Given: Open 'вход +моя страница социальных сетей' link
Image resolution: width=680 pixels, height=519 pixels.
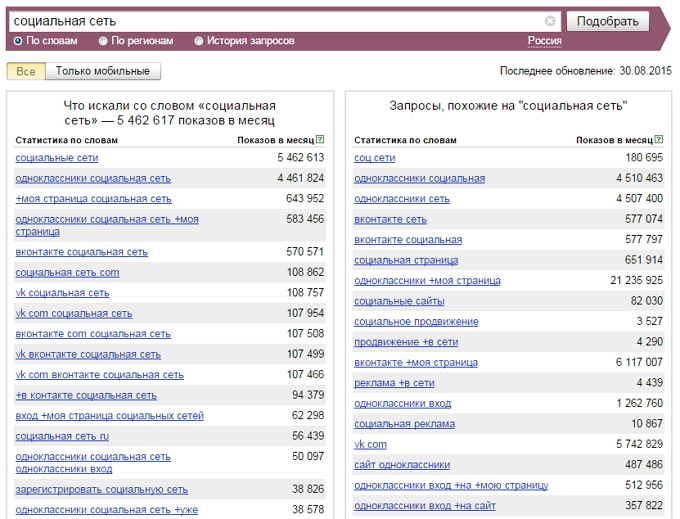Looking at the screenshot, I should 110,416.
